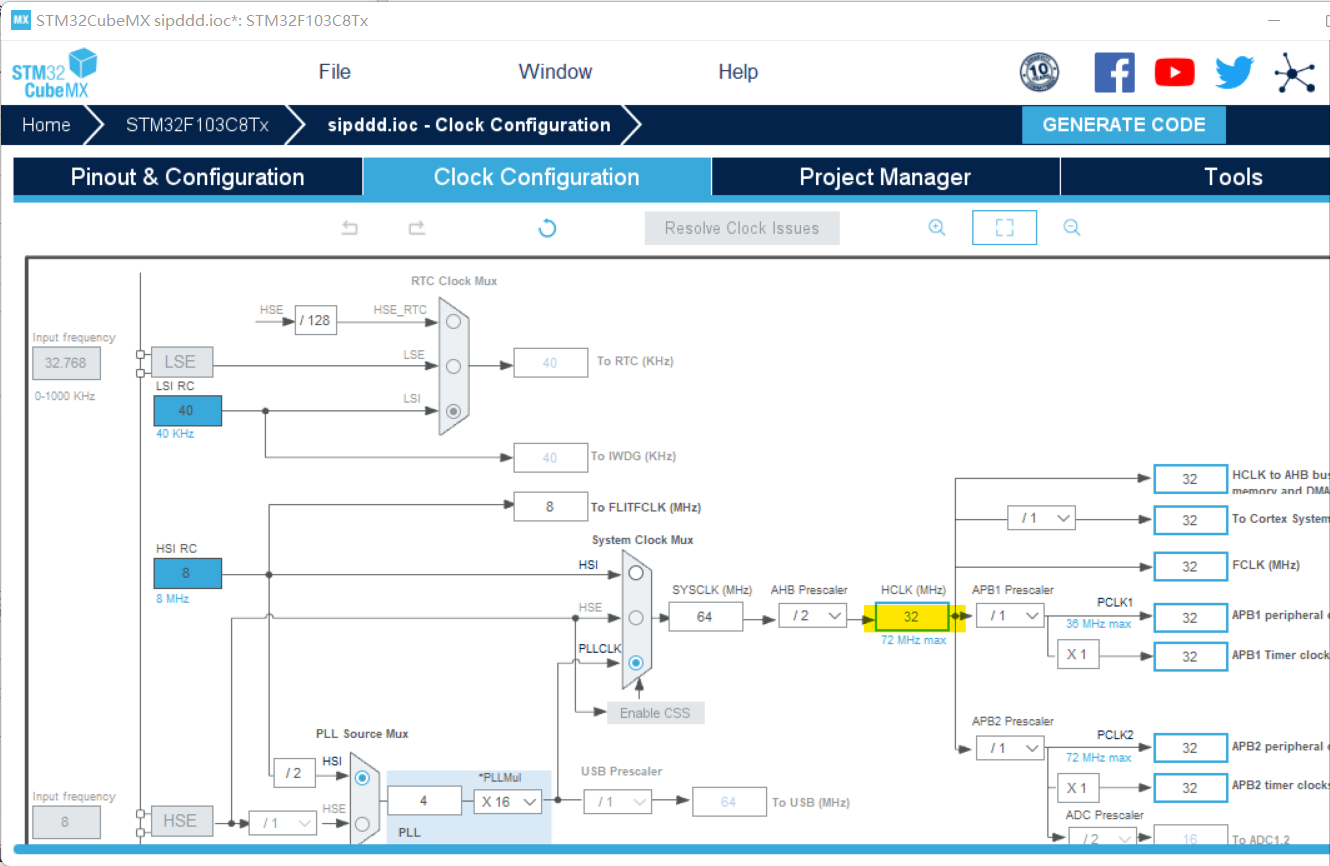The image size is (1330, 866).
Task: Fit clock diagram to window
Action: (1004, 228)
